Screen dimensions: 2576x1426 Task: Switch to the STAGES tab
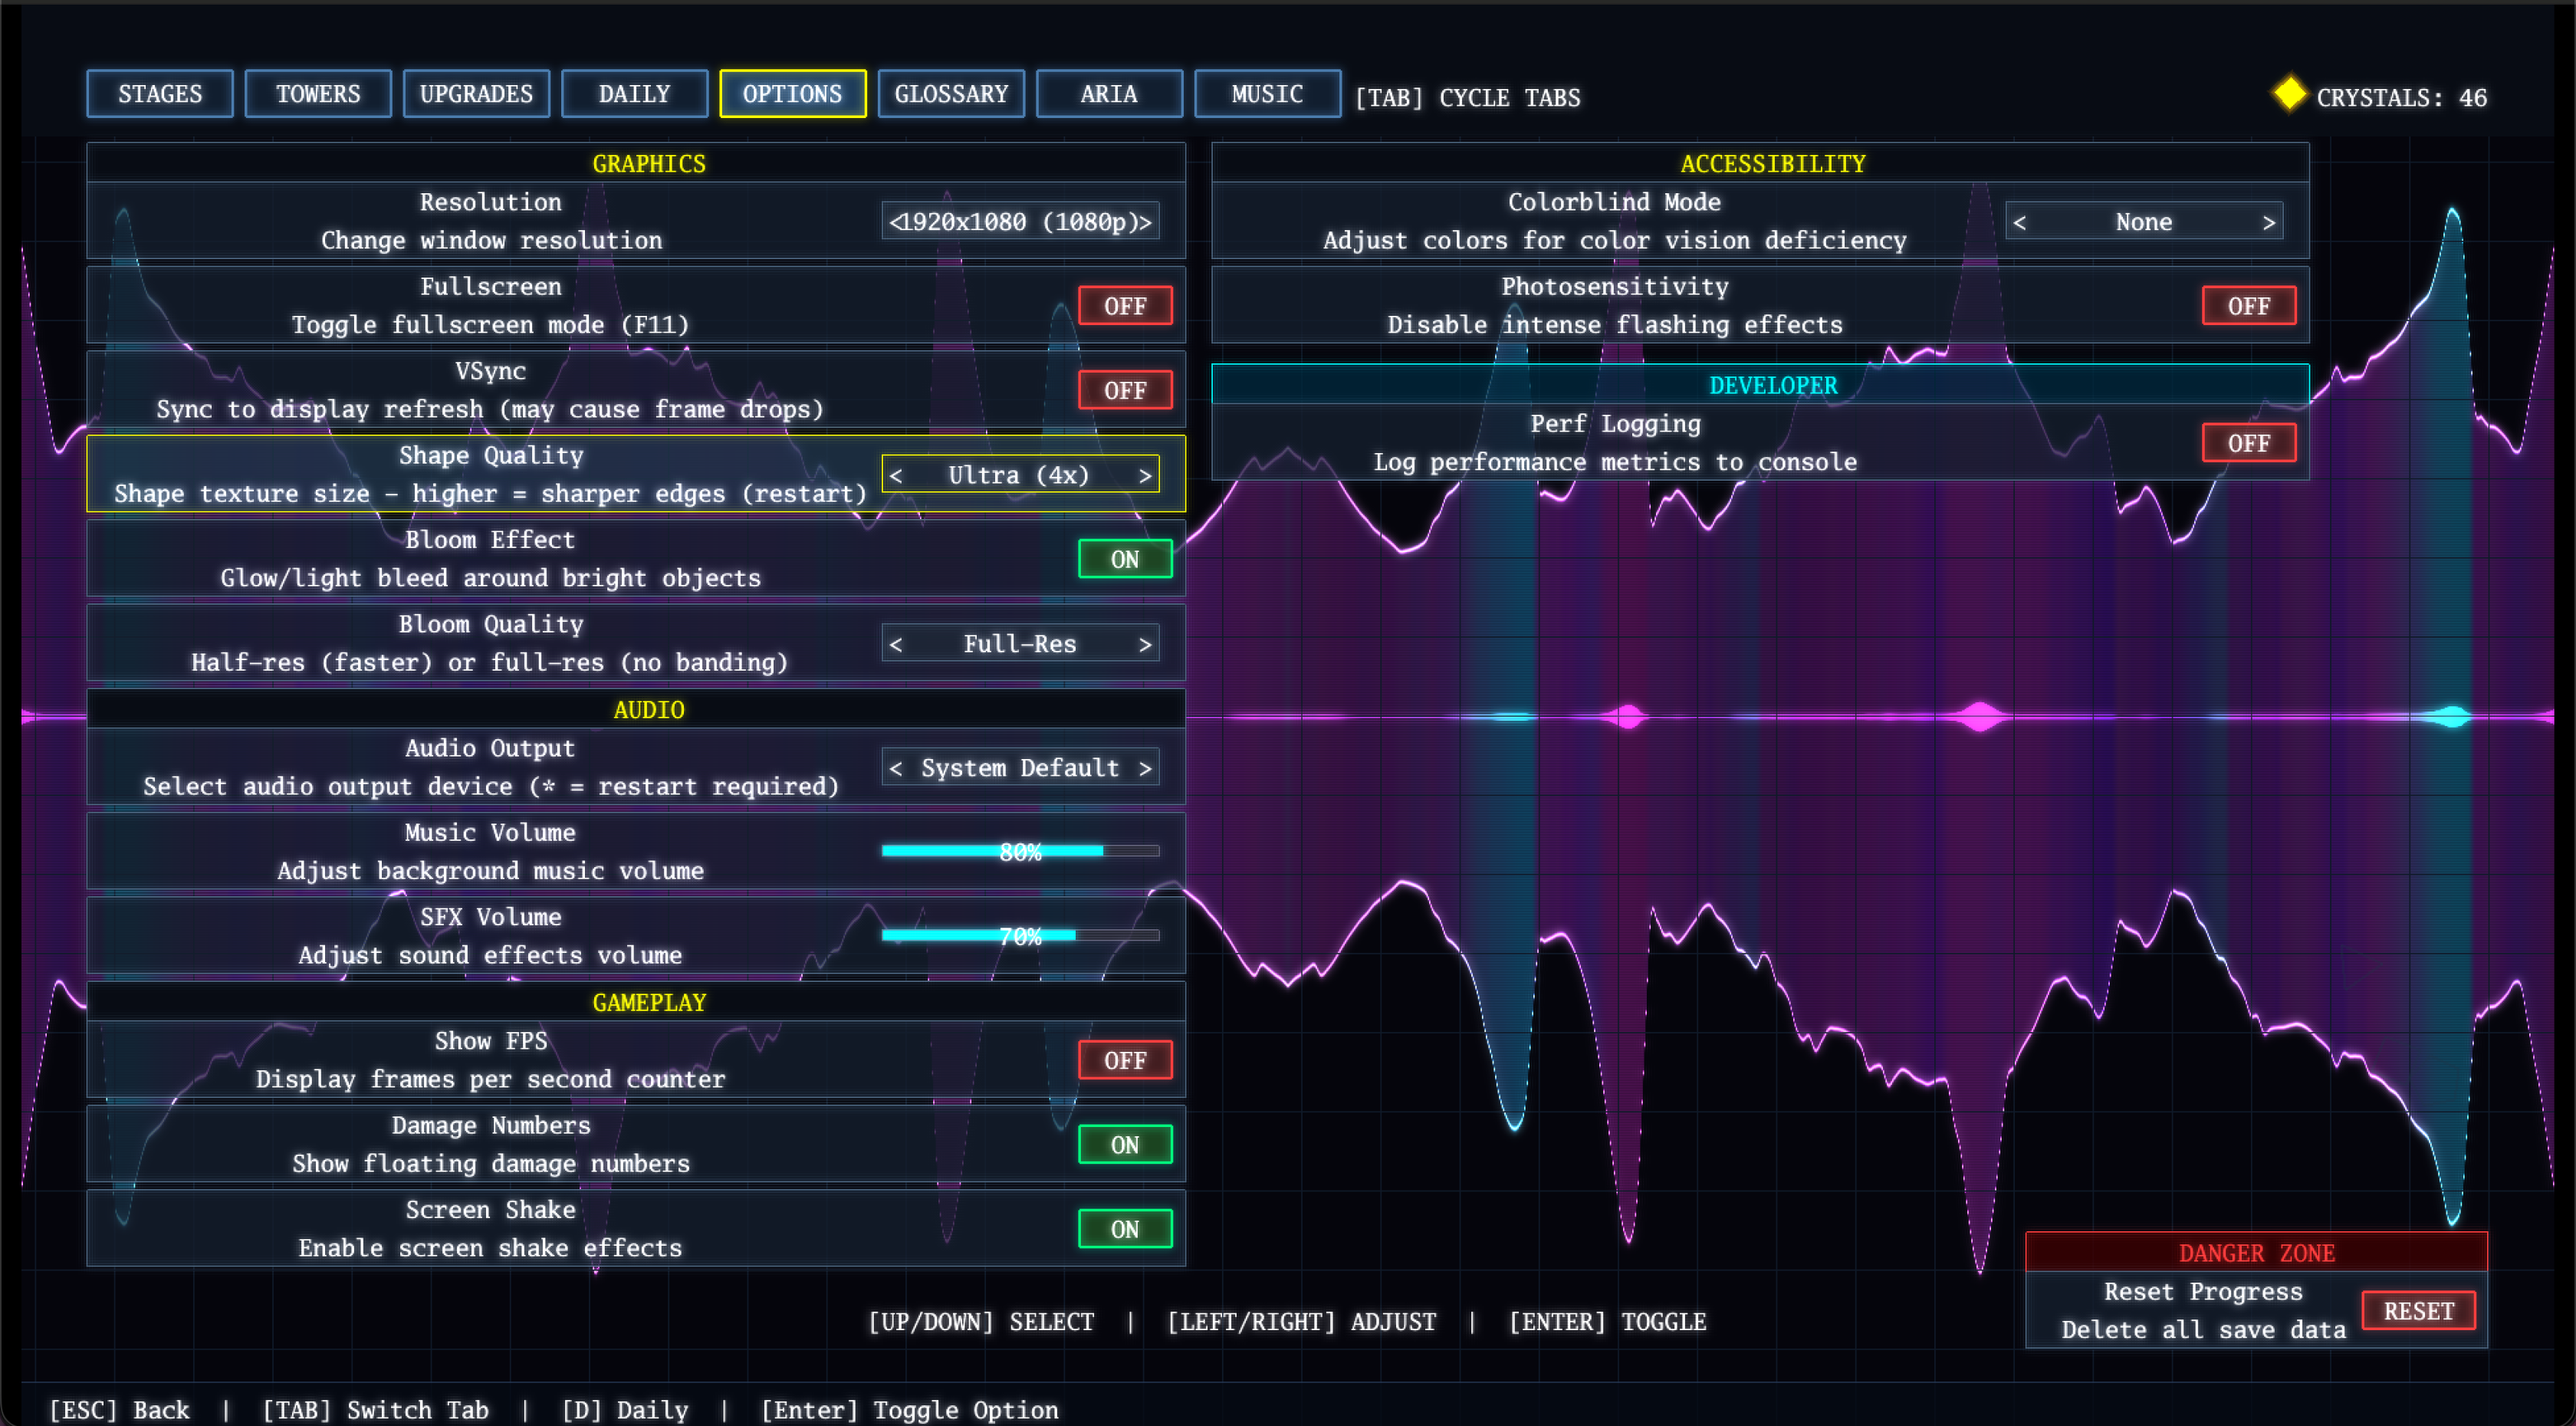(160, 94)
